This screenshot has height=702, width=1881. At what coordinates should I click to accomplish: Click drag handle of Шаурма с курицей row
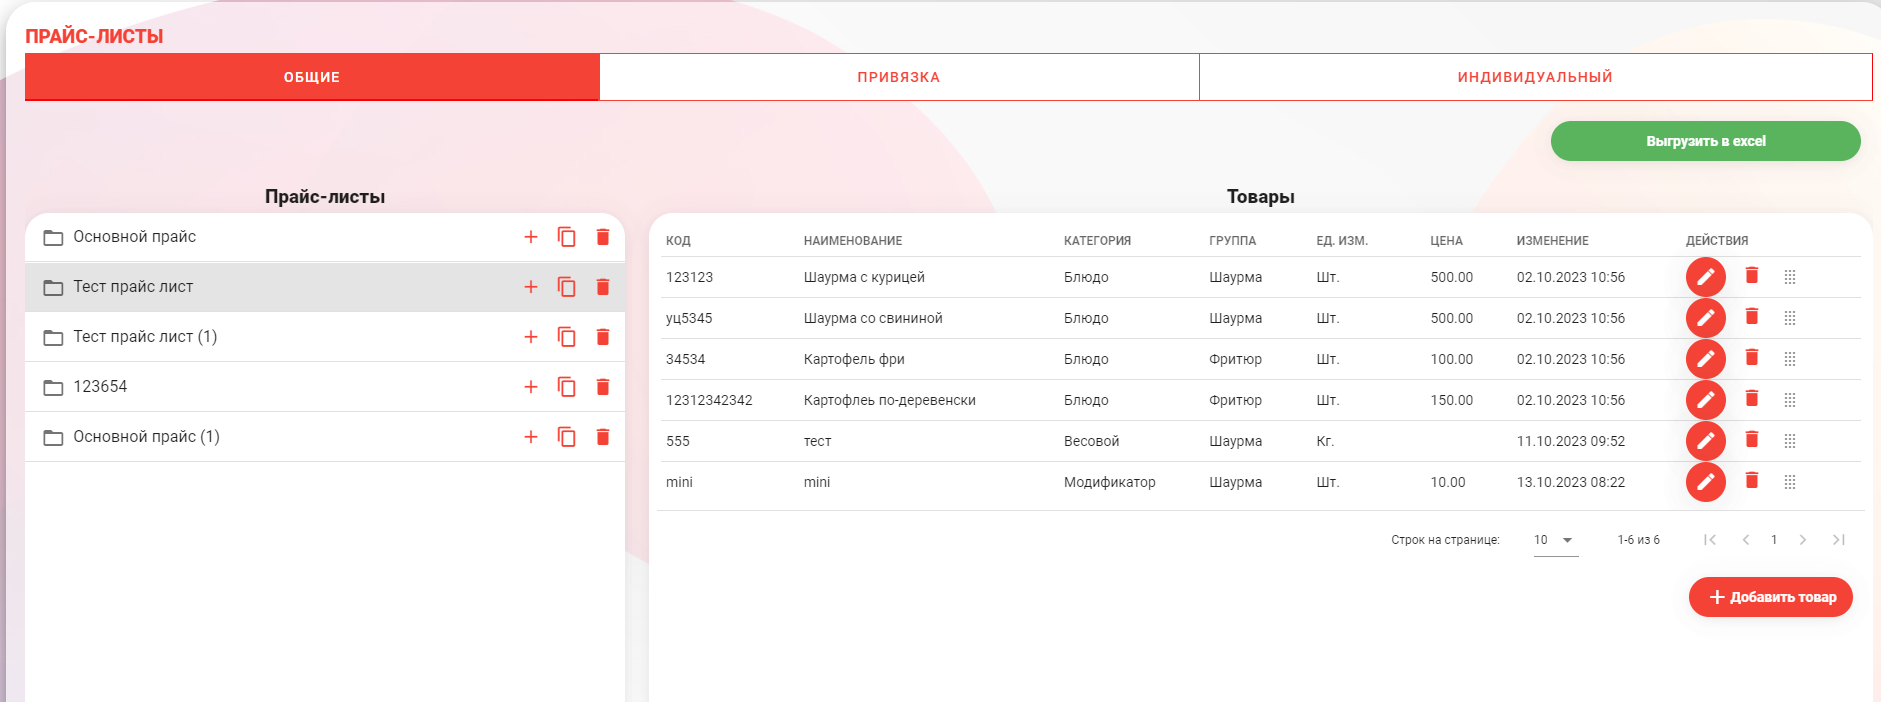tap(1790, 277)
